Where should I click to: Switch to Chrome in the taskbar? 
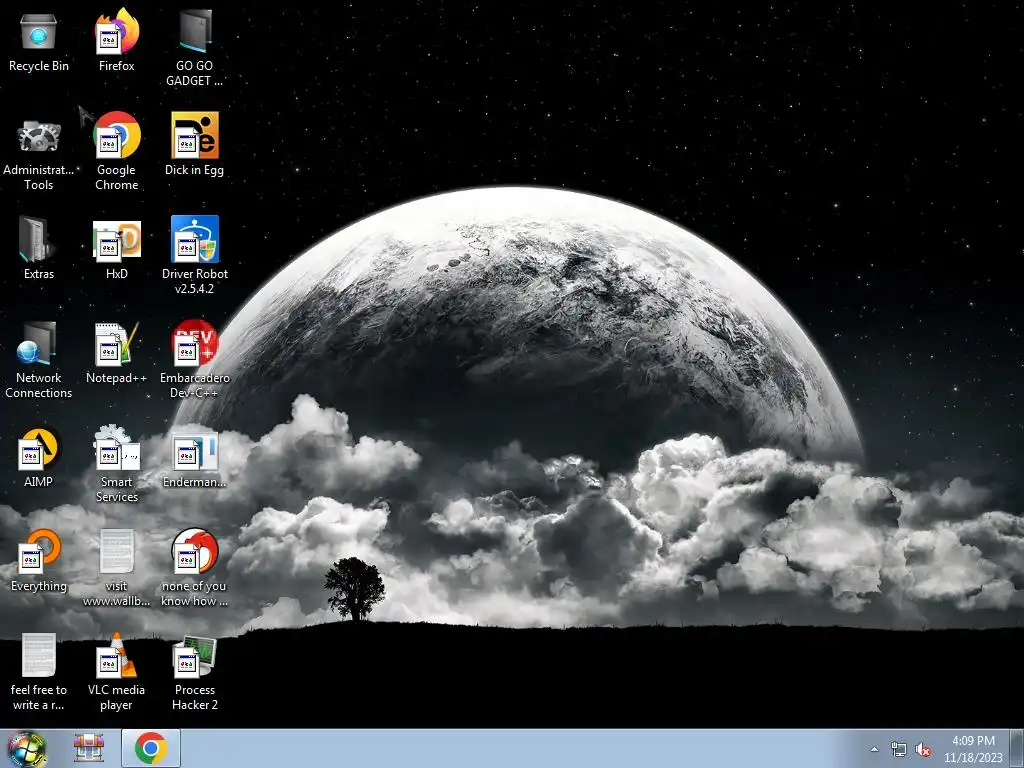[151, 748]
